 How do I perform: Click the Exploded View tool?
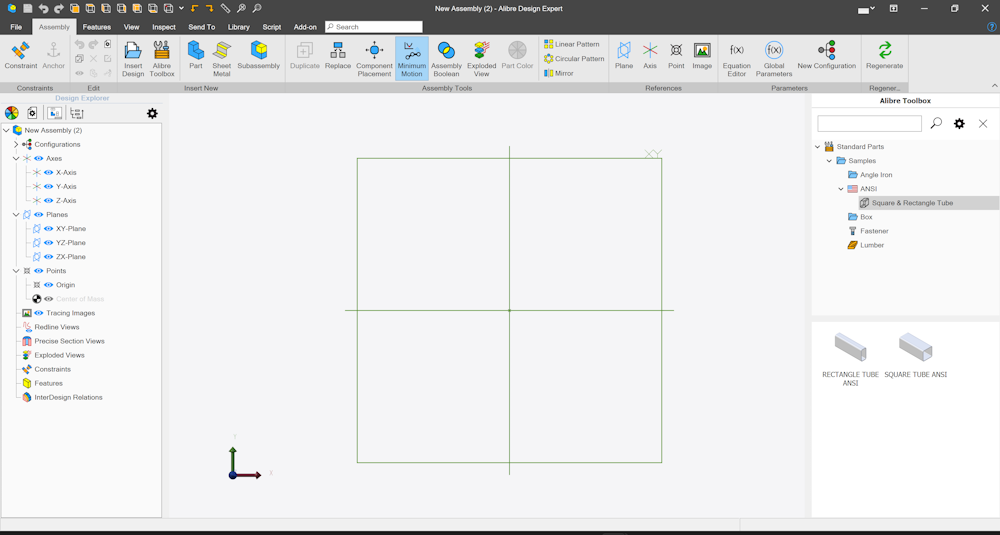tap(482, 59)
